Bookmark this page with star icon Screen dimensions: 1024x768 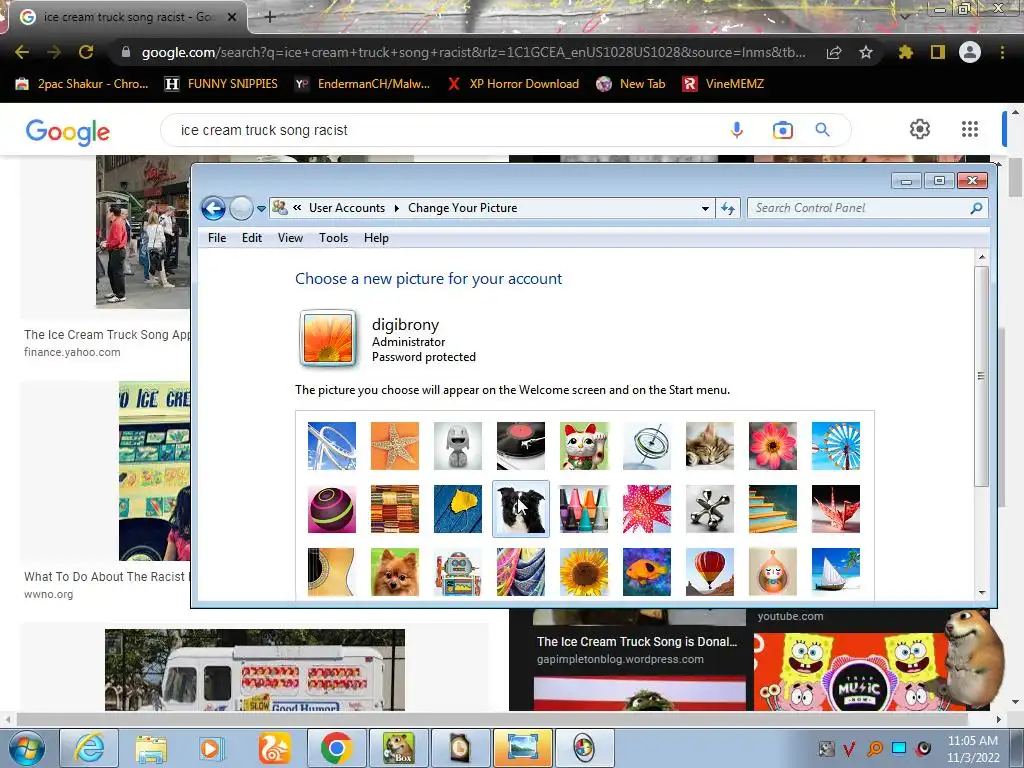click(865, 52)
